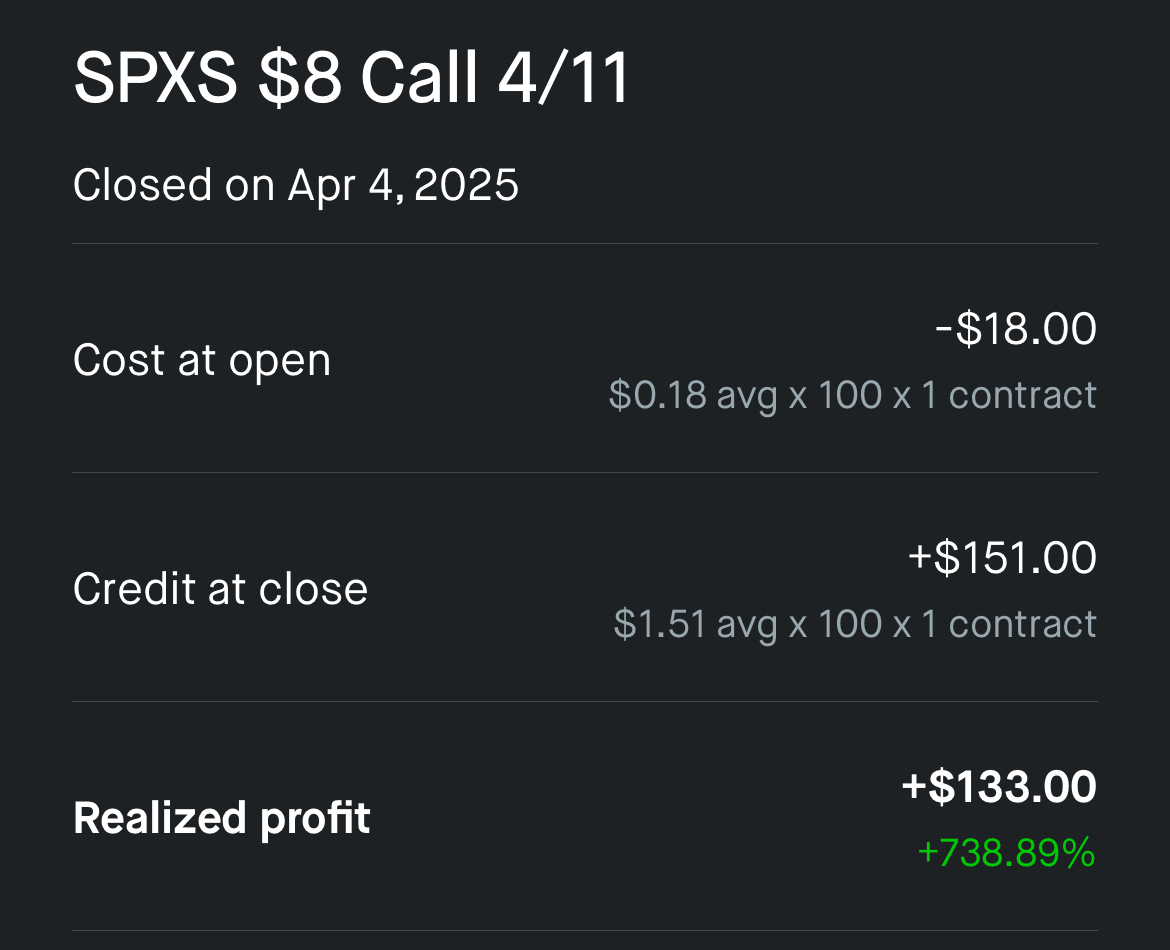Click the +$151.00 credit amount

coord(1002,557)
